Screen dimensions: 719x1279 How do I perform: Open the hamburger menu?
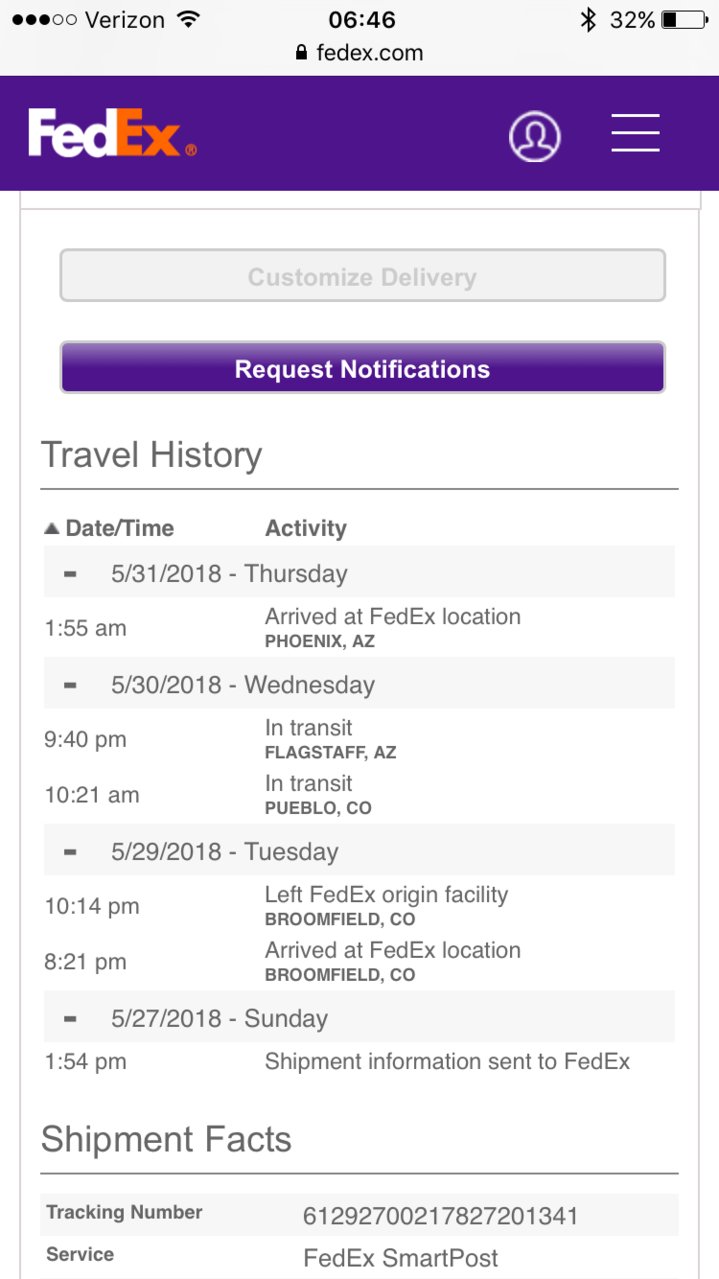coord(636,133)
